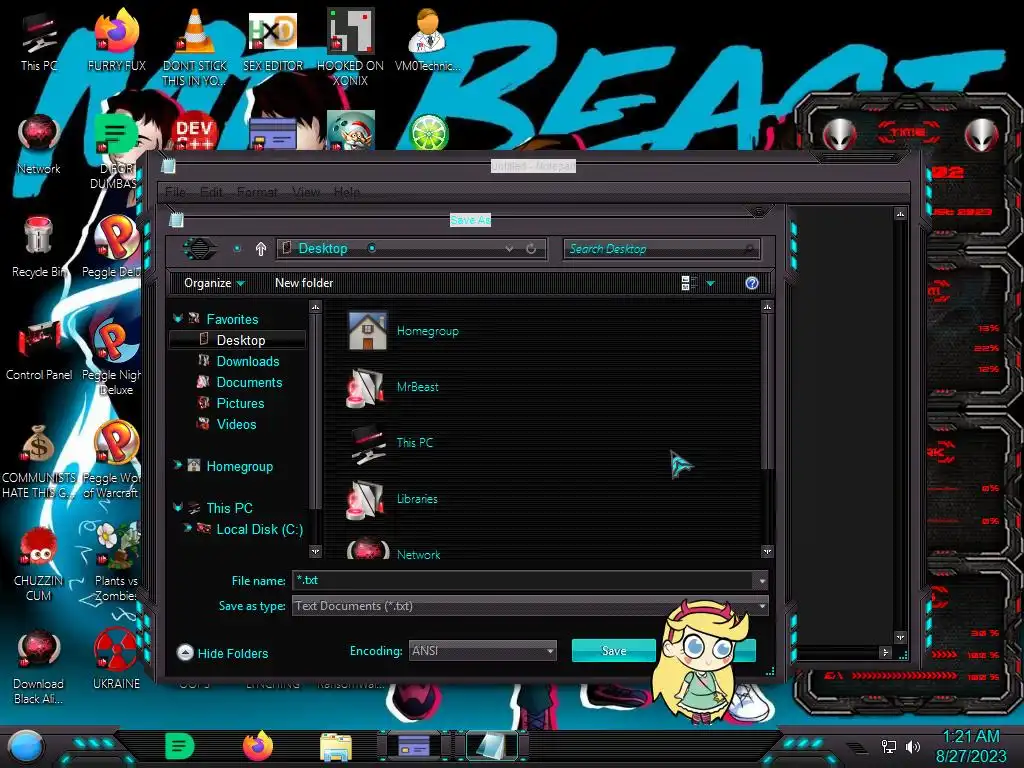The image size is (1024, 768).
Task: Select the MrBeast folder item
Action: (x=393, y=387)
